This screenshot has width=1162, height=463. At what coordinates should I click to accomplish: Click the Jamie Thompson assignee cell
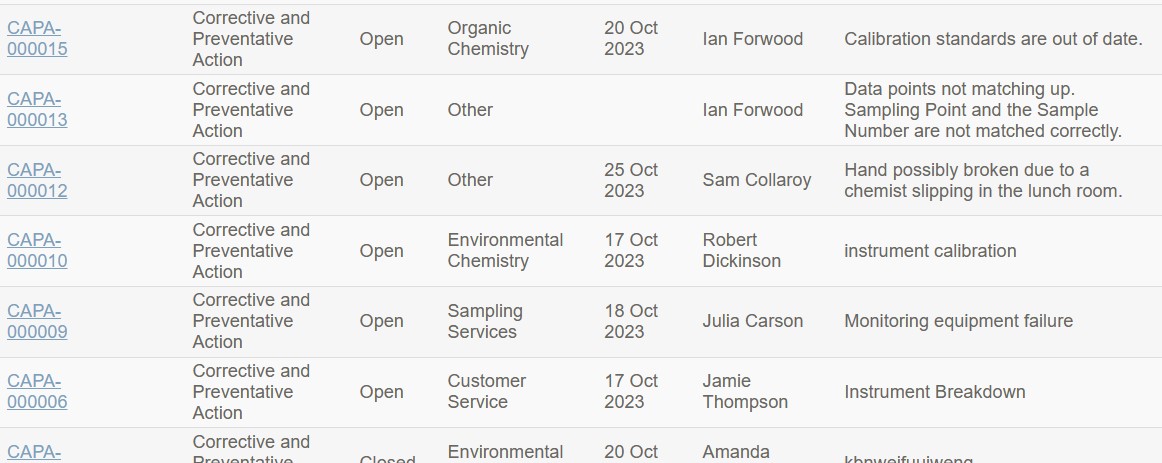click(745, 392)
